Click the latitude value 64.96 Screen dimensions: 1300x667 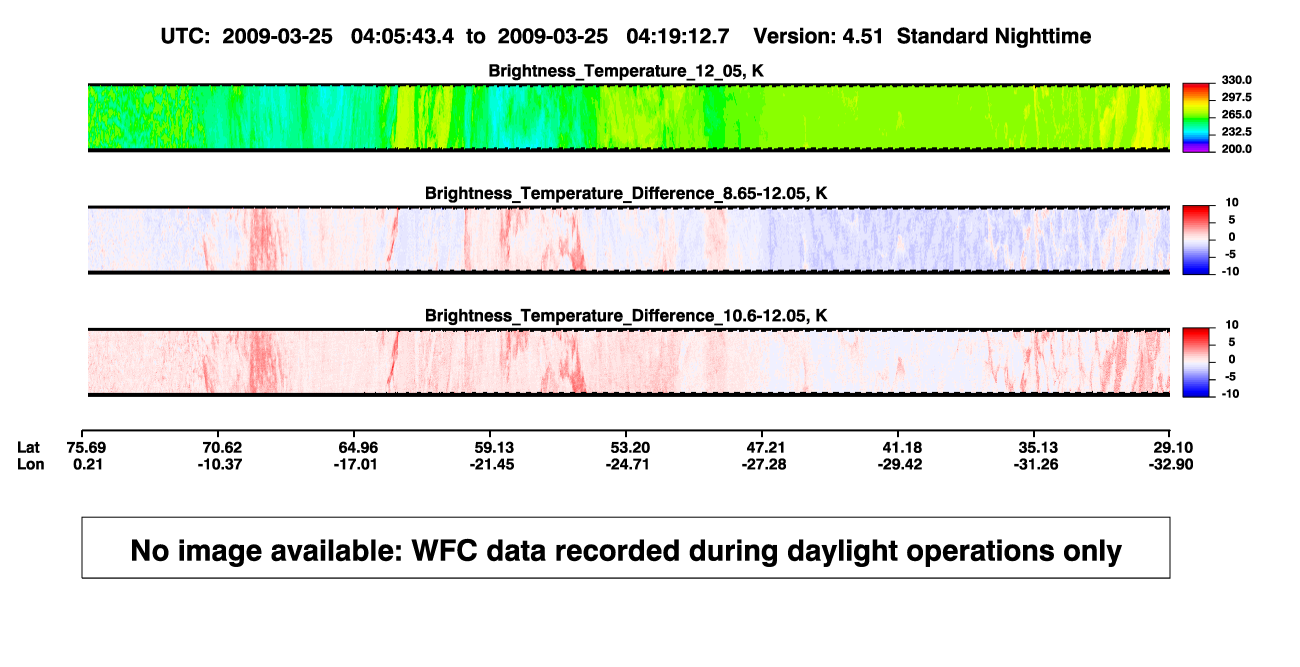(x=357, y=447)
